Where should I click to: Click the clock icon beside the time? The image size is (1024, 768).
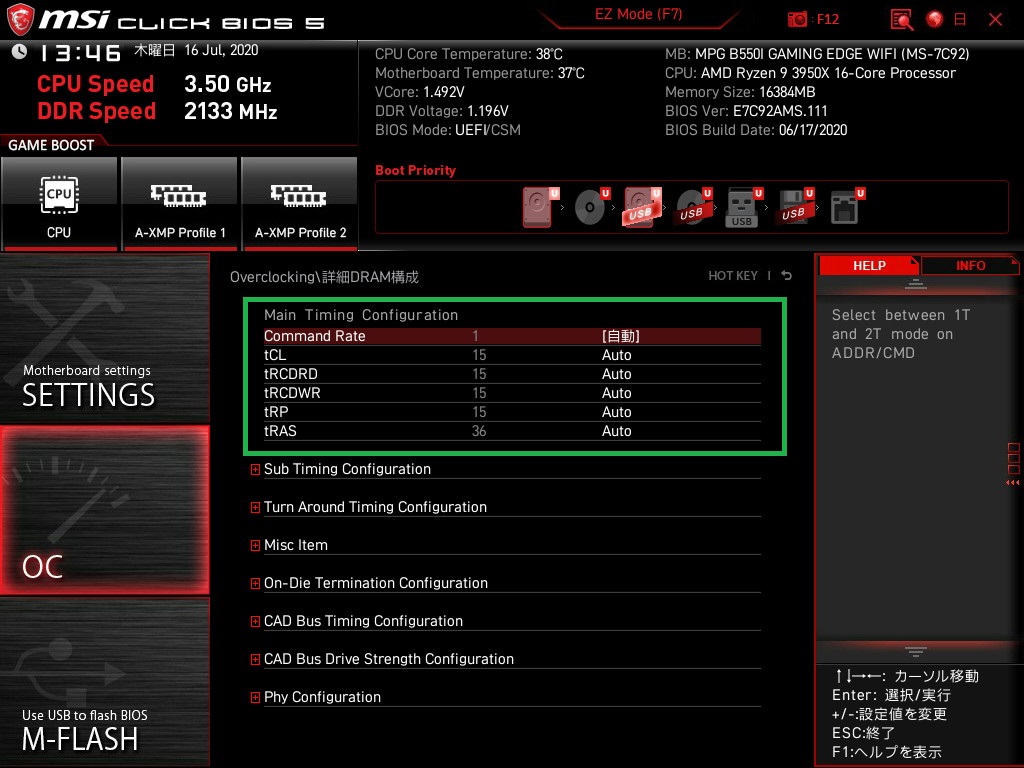click(x=20, y=51)
